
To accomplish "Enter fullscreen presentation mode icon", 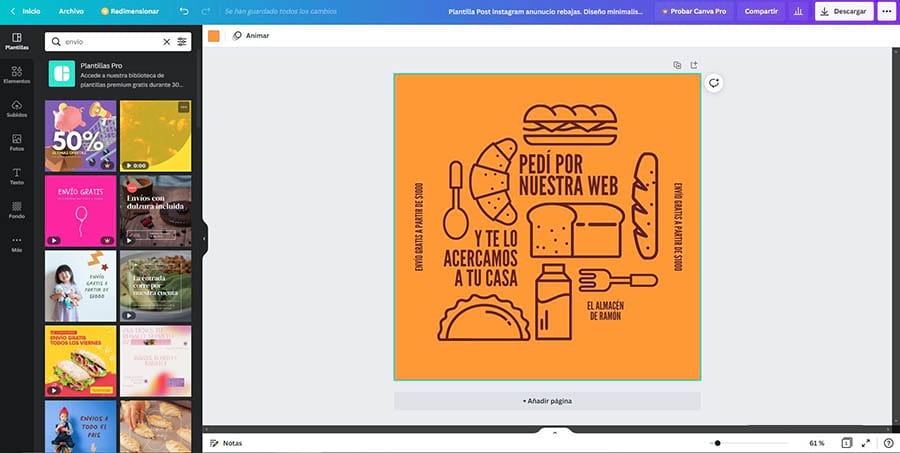I will coord(866,443).
